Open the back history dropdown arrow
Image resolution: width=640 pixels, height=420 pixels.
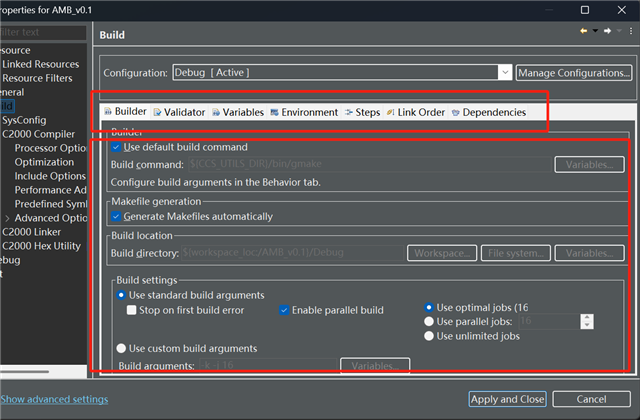[595, 32]
